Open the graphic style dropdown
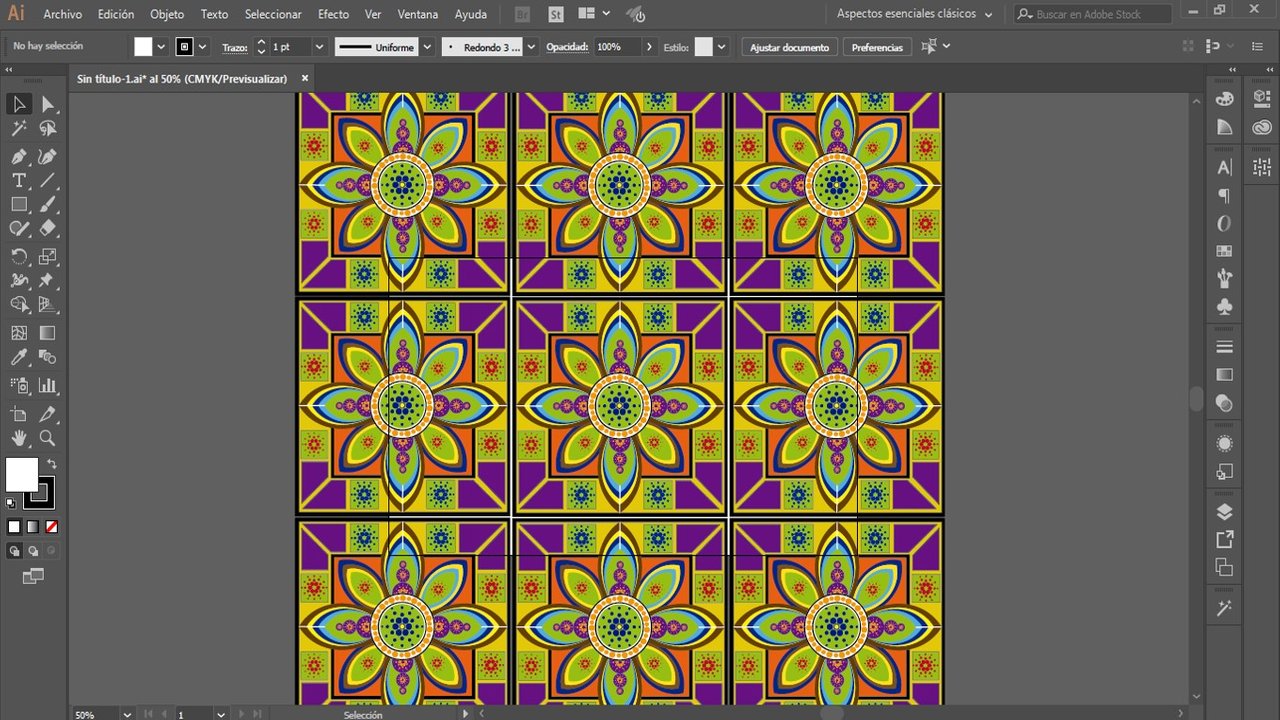 [721, 47]
